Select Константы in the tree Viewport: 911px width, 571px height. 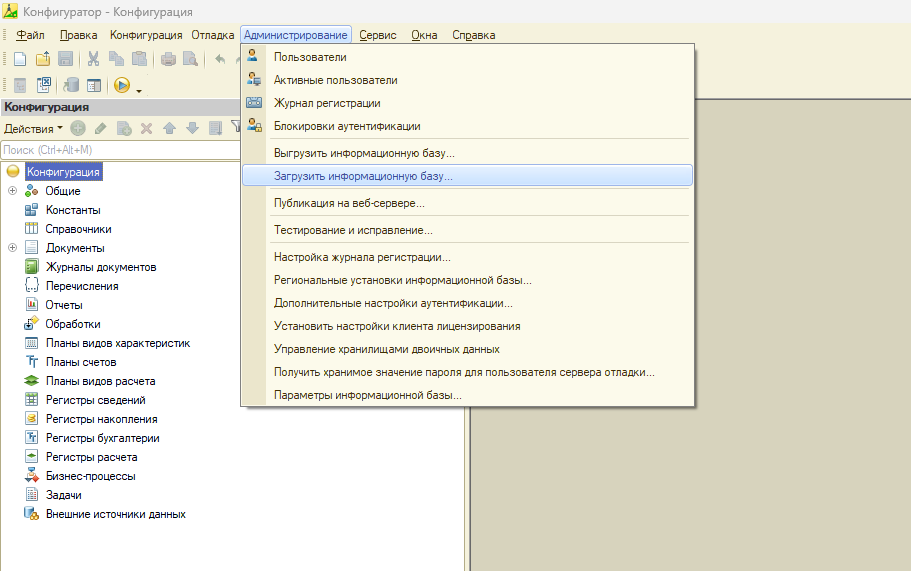[73, 210]
